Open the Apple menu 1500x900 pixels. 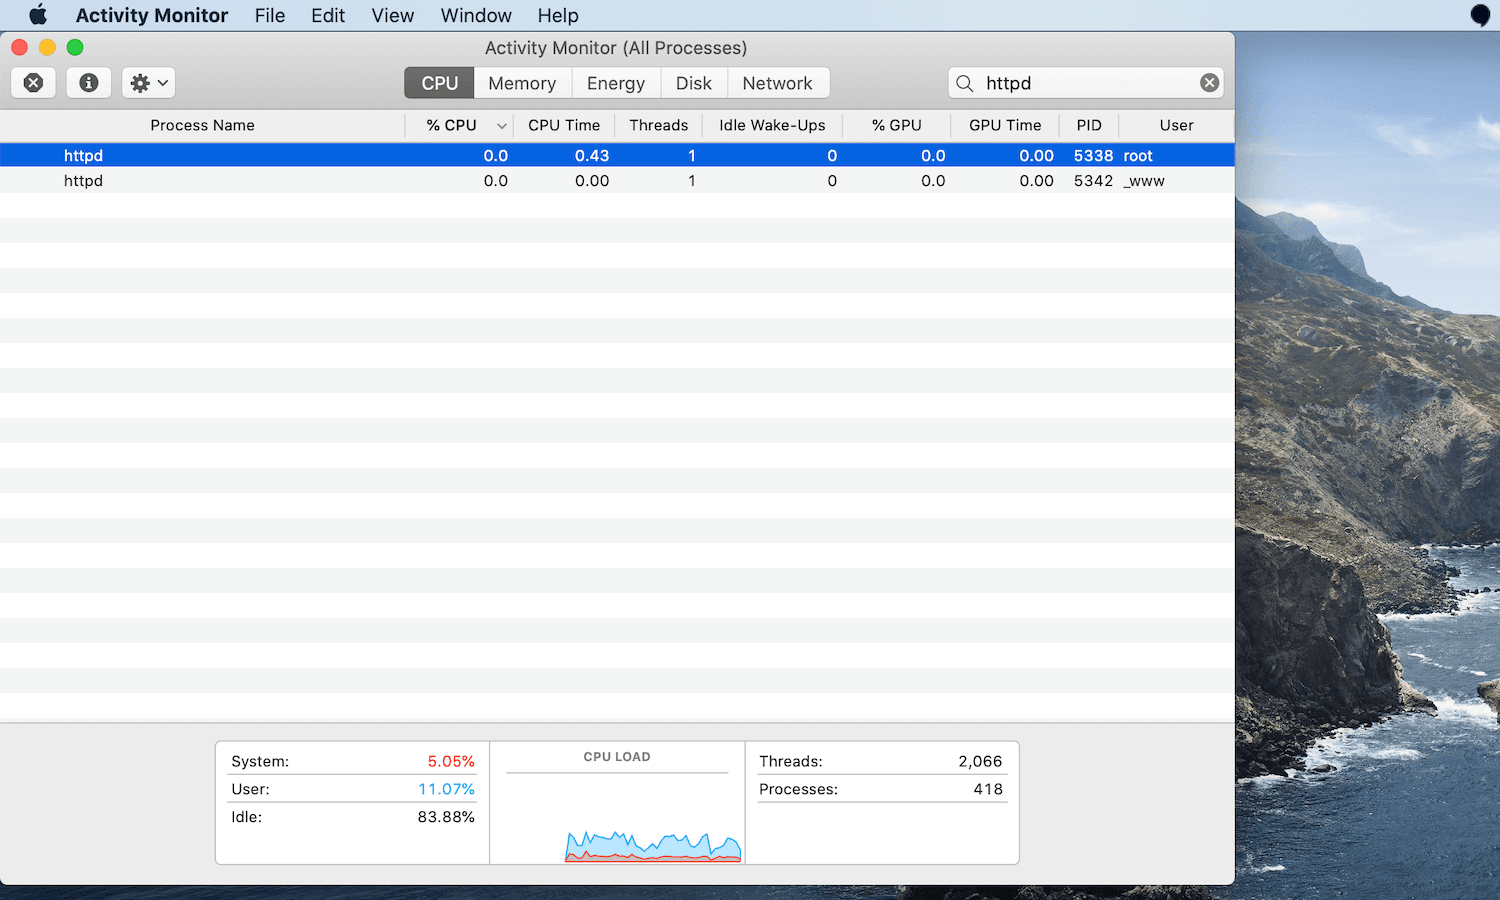[x=38, y=15]
